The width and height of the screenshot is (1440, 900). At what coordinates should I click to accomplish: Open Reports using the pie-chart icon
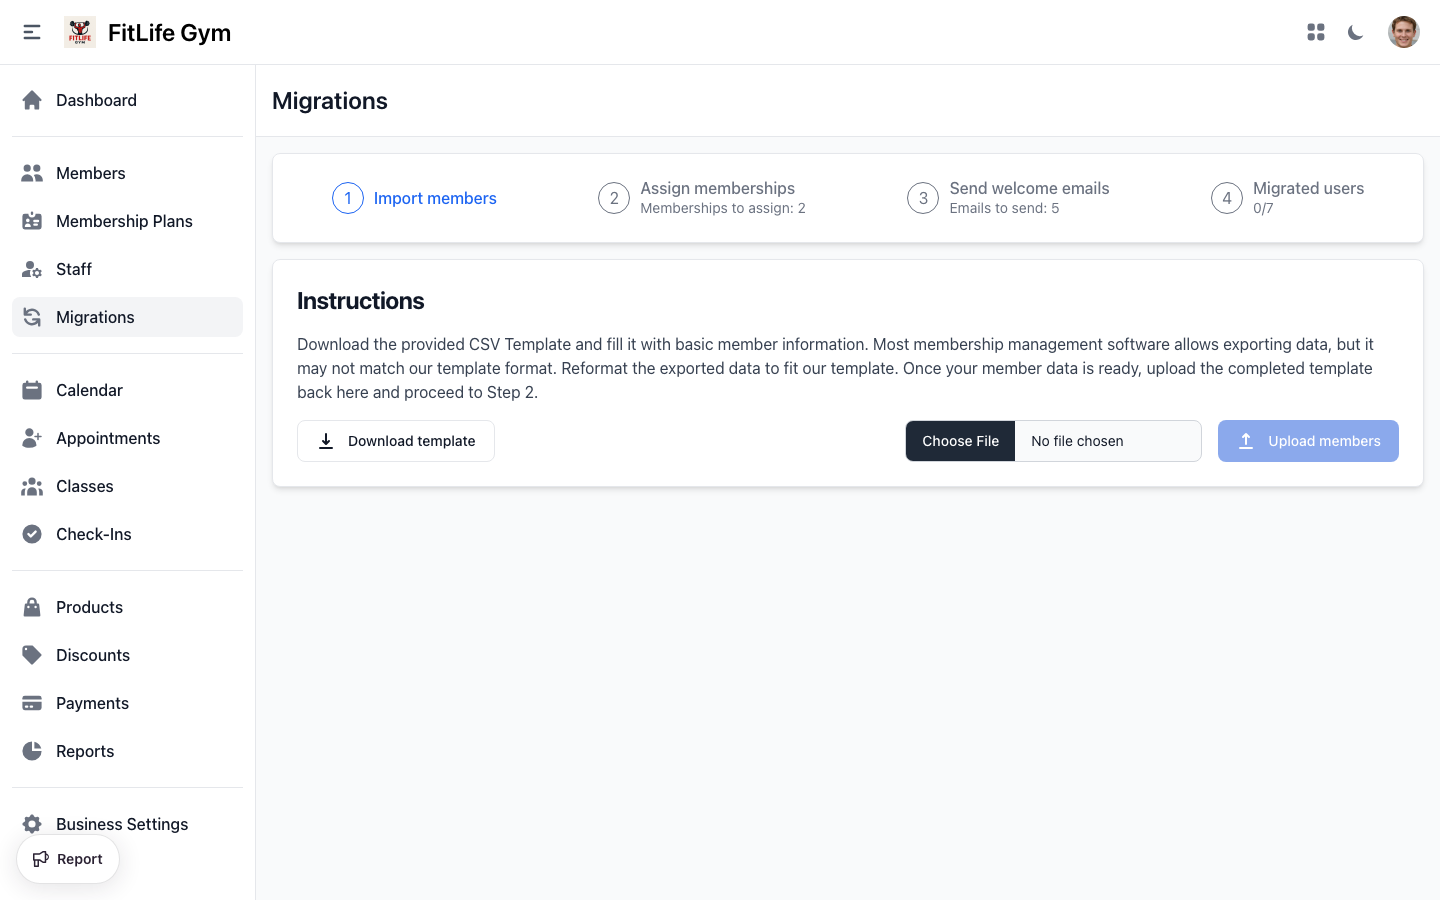tap(31, 751)
